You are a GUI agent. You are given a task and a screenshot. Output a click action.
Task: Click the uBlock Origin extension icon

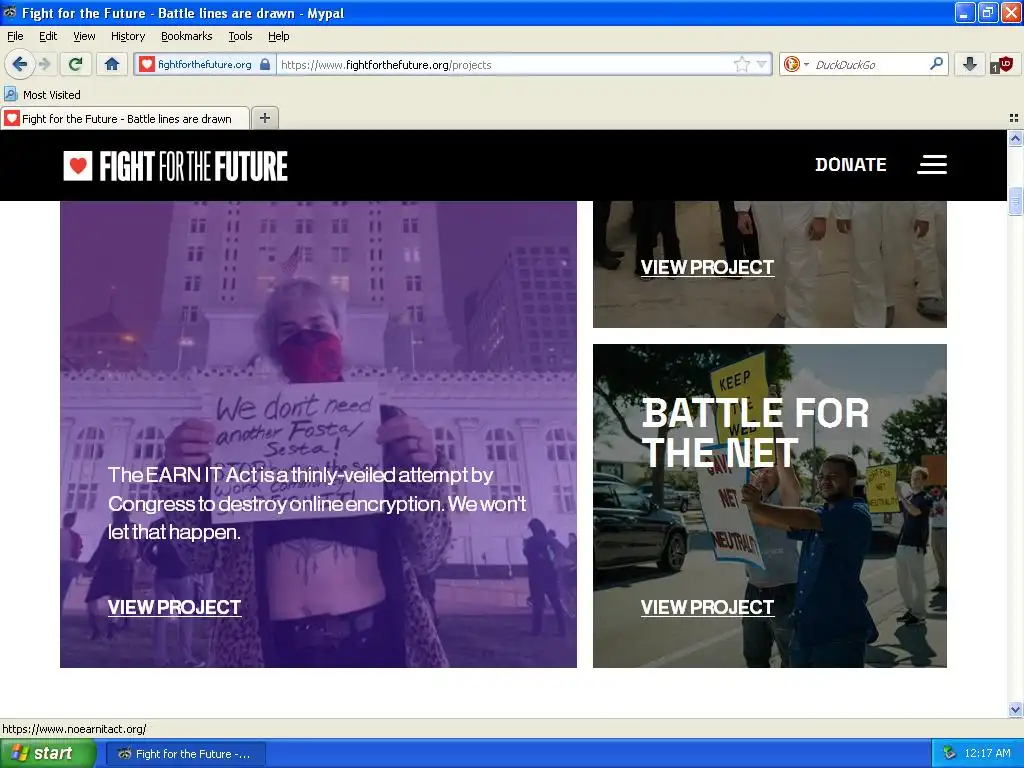tap(1002, 64)
